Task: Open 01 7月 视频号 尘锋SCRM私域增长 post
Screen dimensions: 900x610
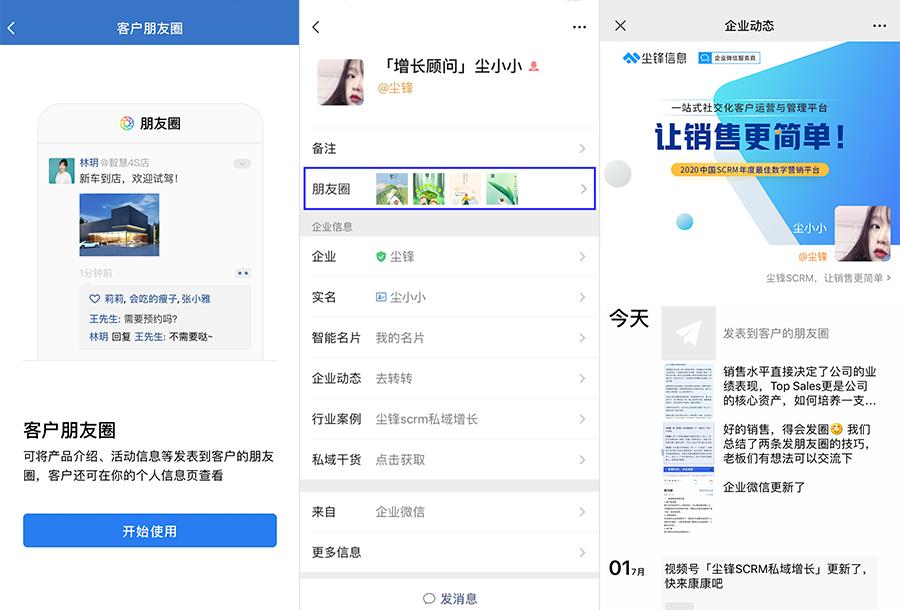Action: 768,576
